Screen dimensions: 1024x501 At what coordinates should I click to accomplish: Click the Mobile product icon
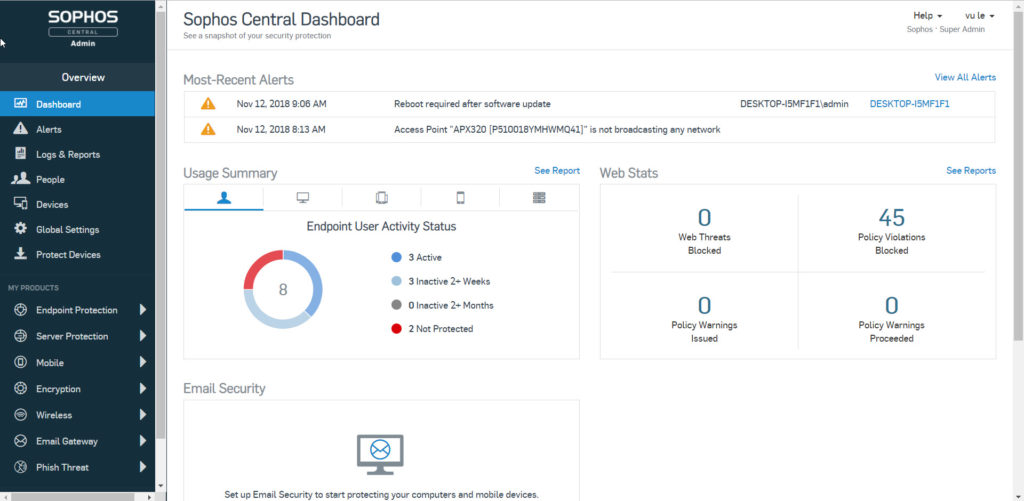[x=20, y=362]
